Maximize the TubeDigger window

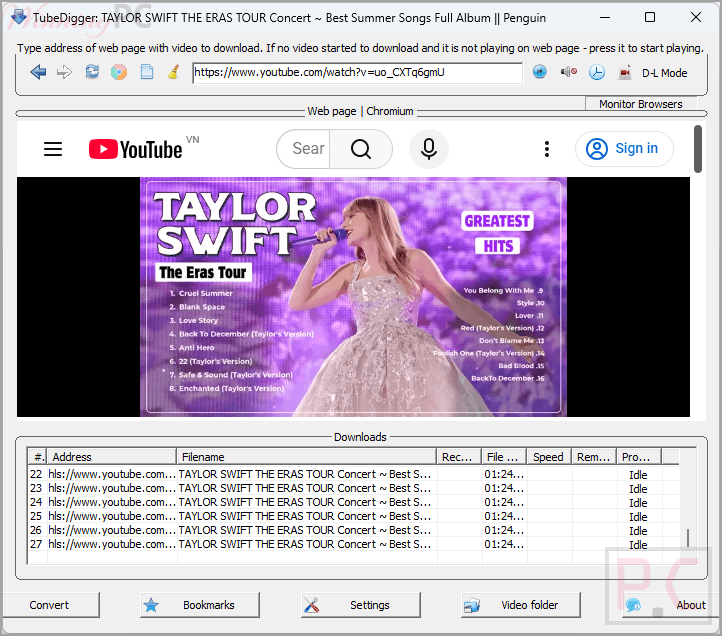[x=650, y=18]
